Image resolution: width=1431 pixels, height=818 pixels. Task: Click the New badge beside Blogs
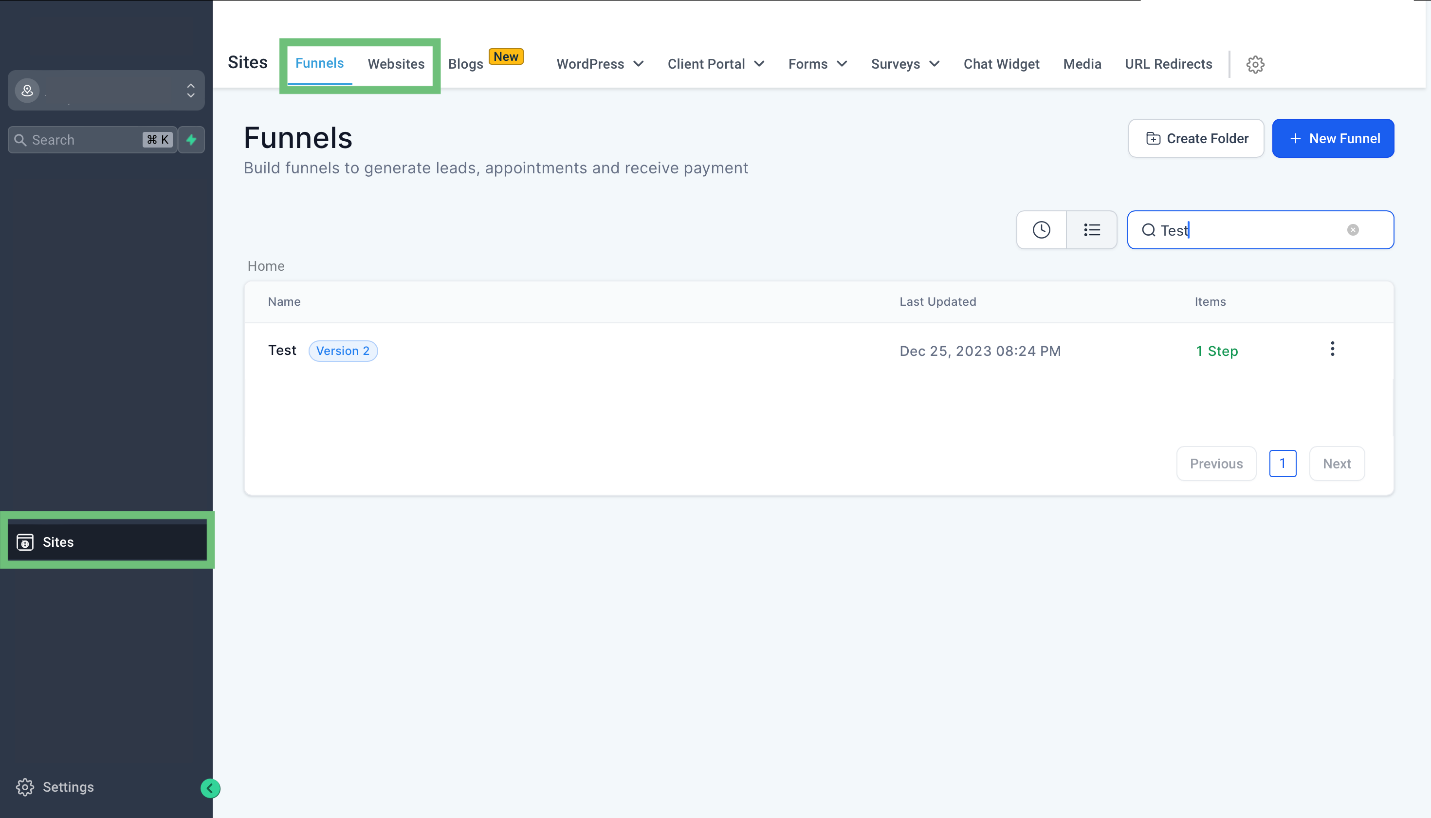tap(506, 57)
